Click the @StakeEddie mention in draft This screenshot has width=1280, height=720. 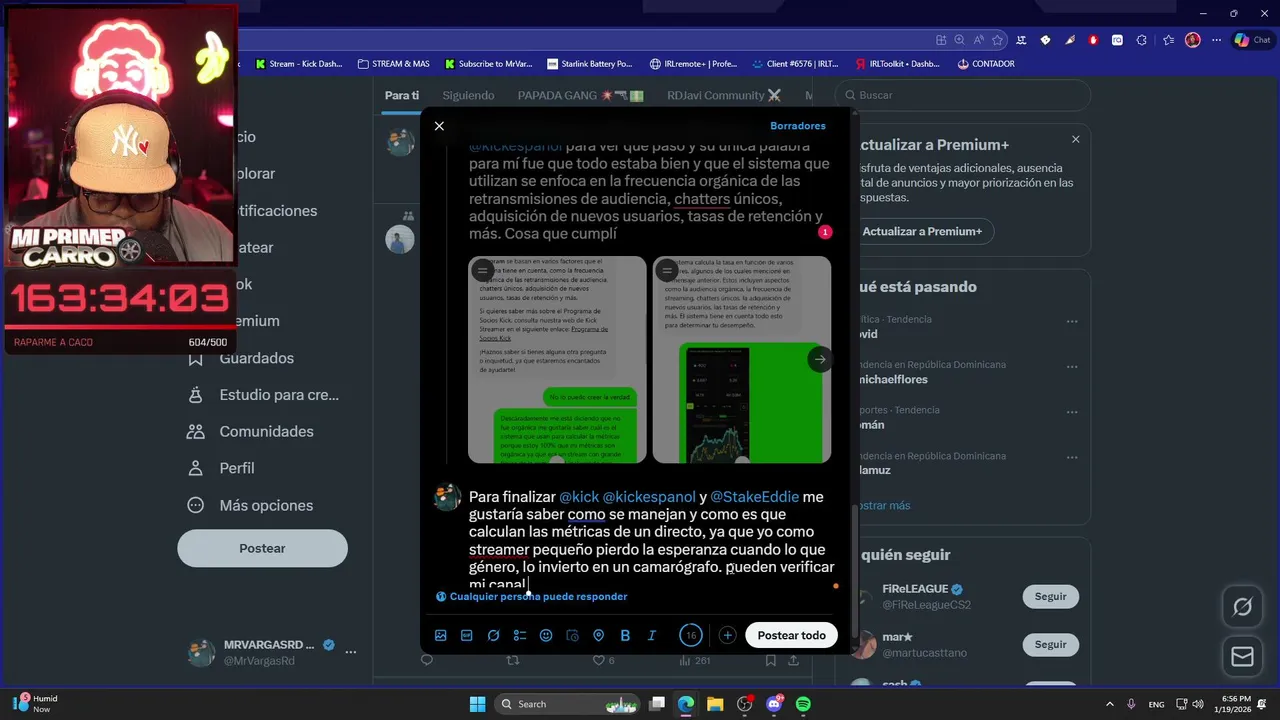(755, 497)
